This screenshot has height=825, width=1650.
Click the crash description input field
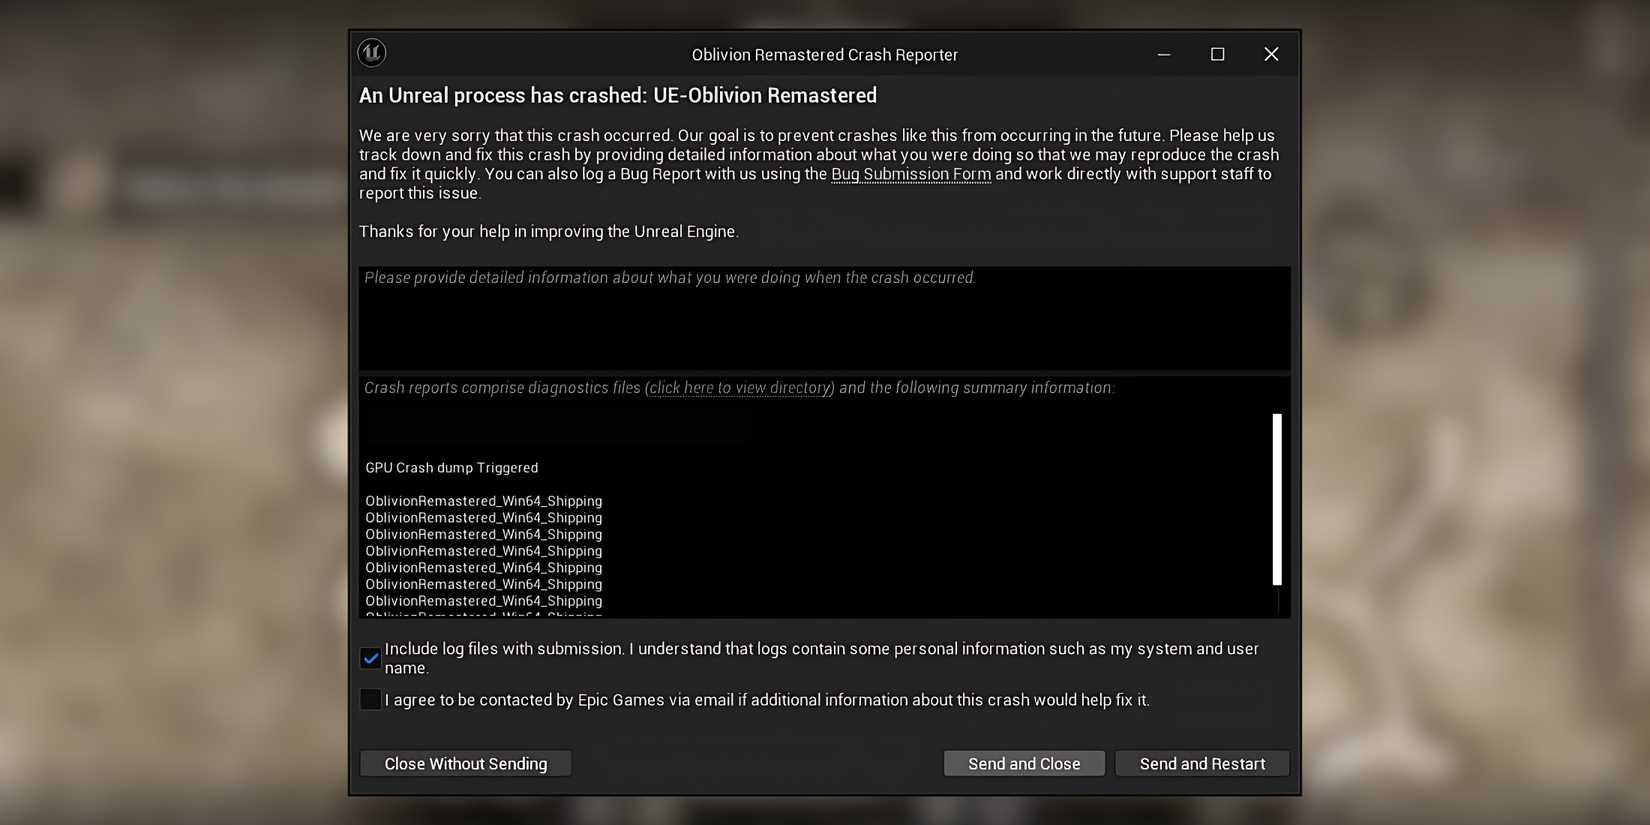[825, 318]
